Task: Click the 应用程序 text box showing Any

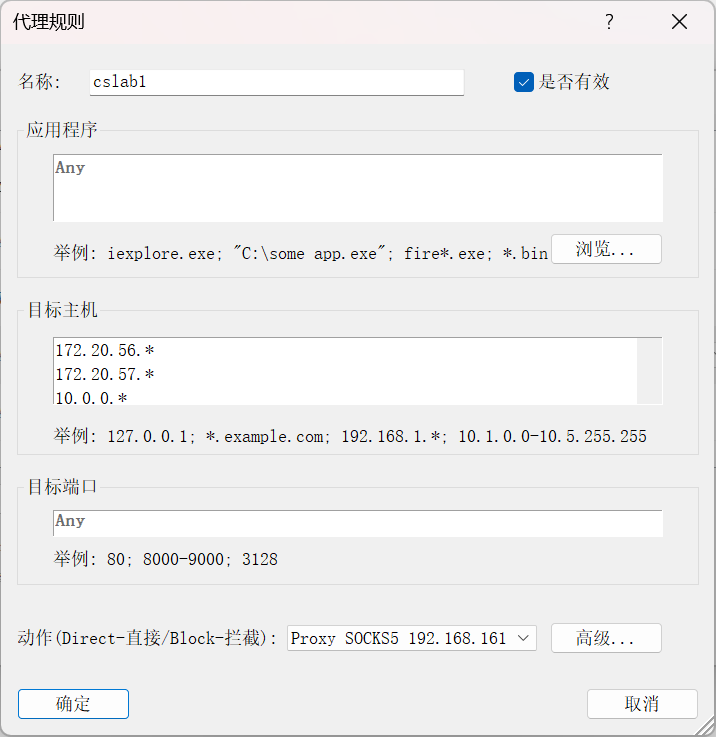Action: tap(358, 188)
